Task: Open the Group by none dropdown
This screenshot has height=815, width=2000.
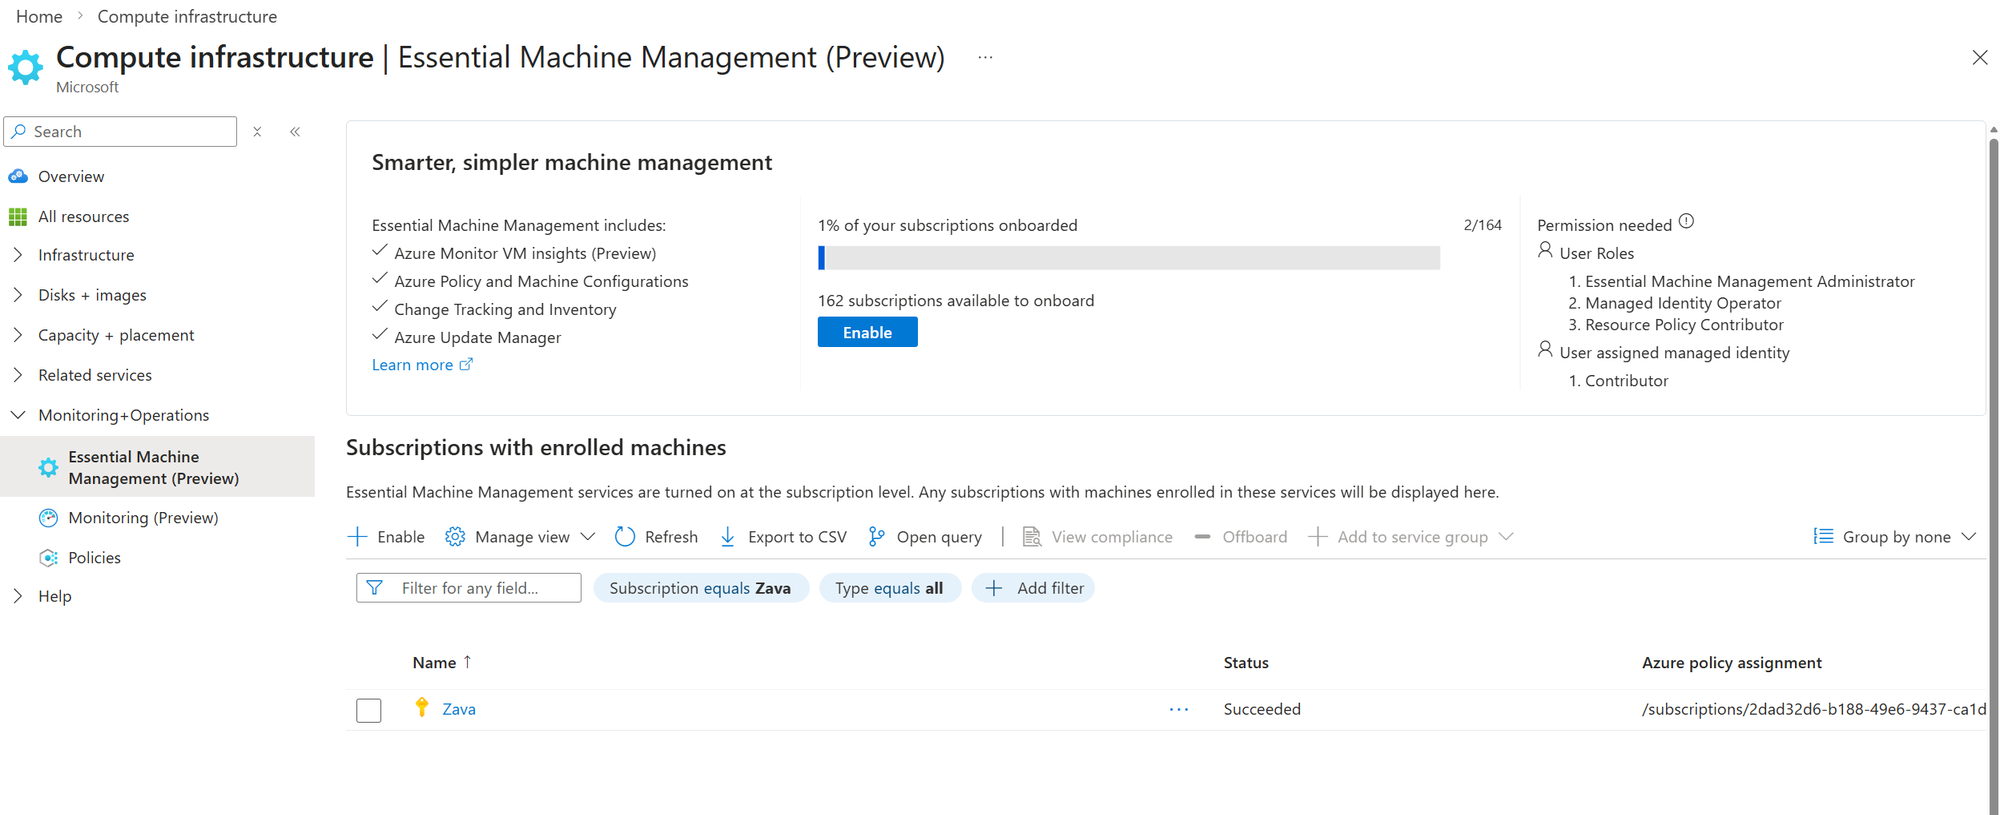Action: (x=1895, y=537)
